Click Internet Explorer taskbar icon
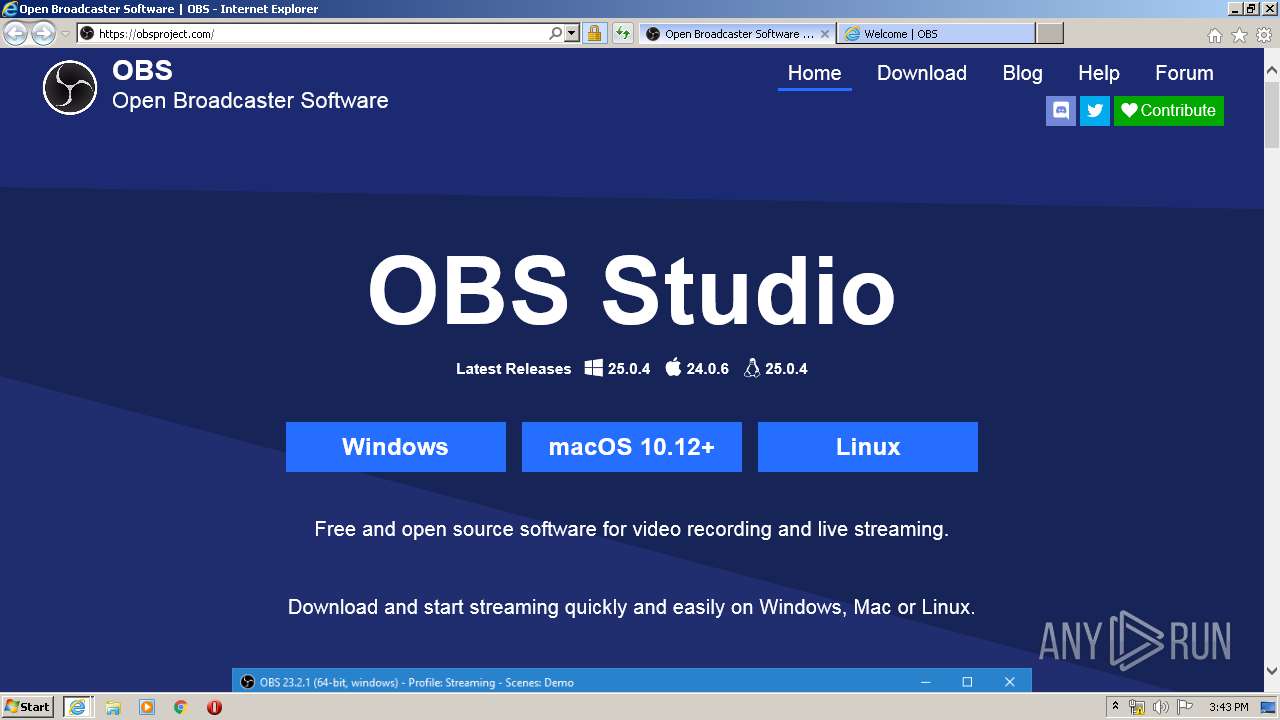 point(77,707)
